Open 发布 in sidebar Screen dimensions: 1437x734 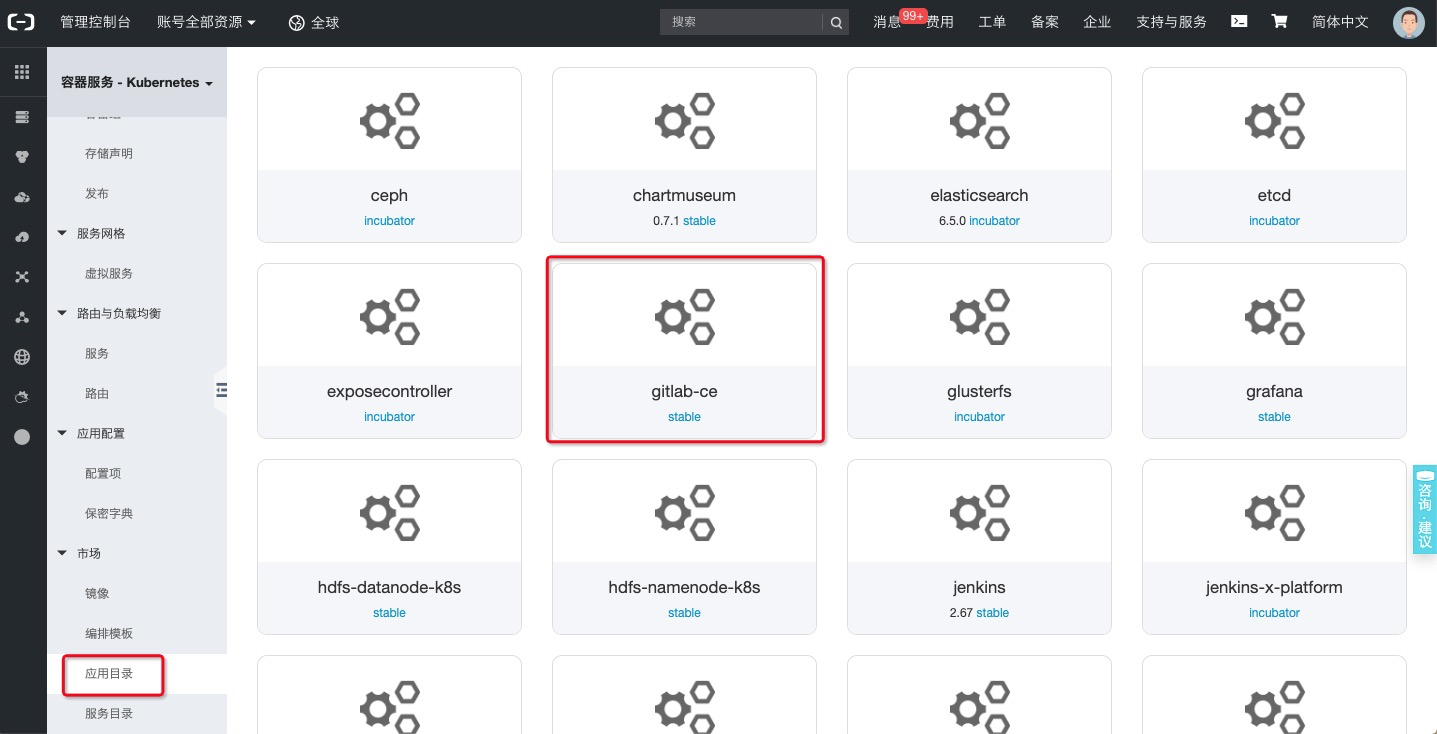tap(97, 193)
